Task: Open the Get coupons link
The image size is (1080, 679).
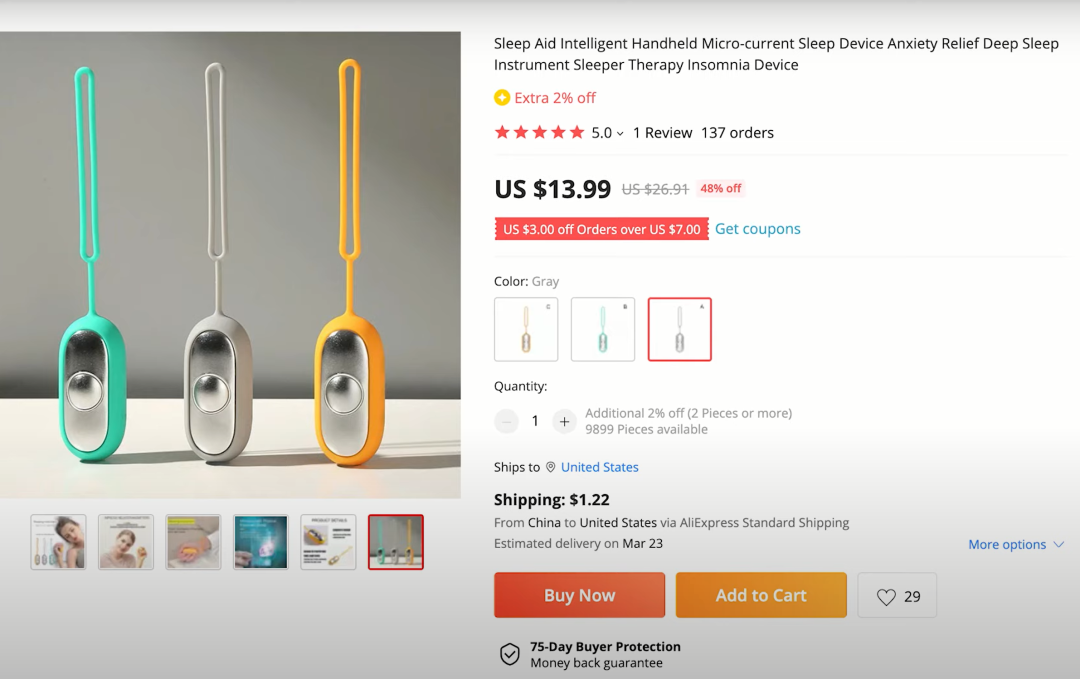Action: tap(757, 229)
